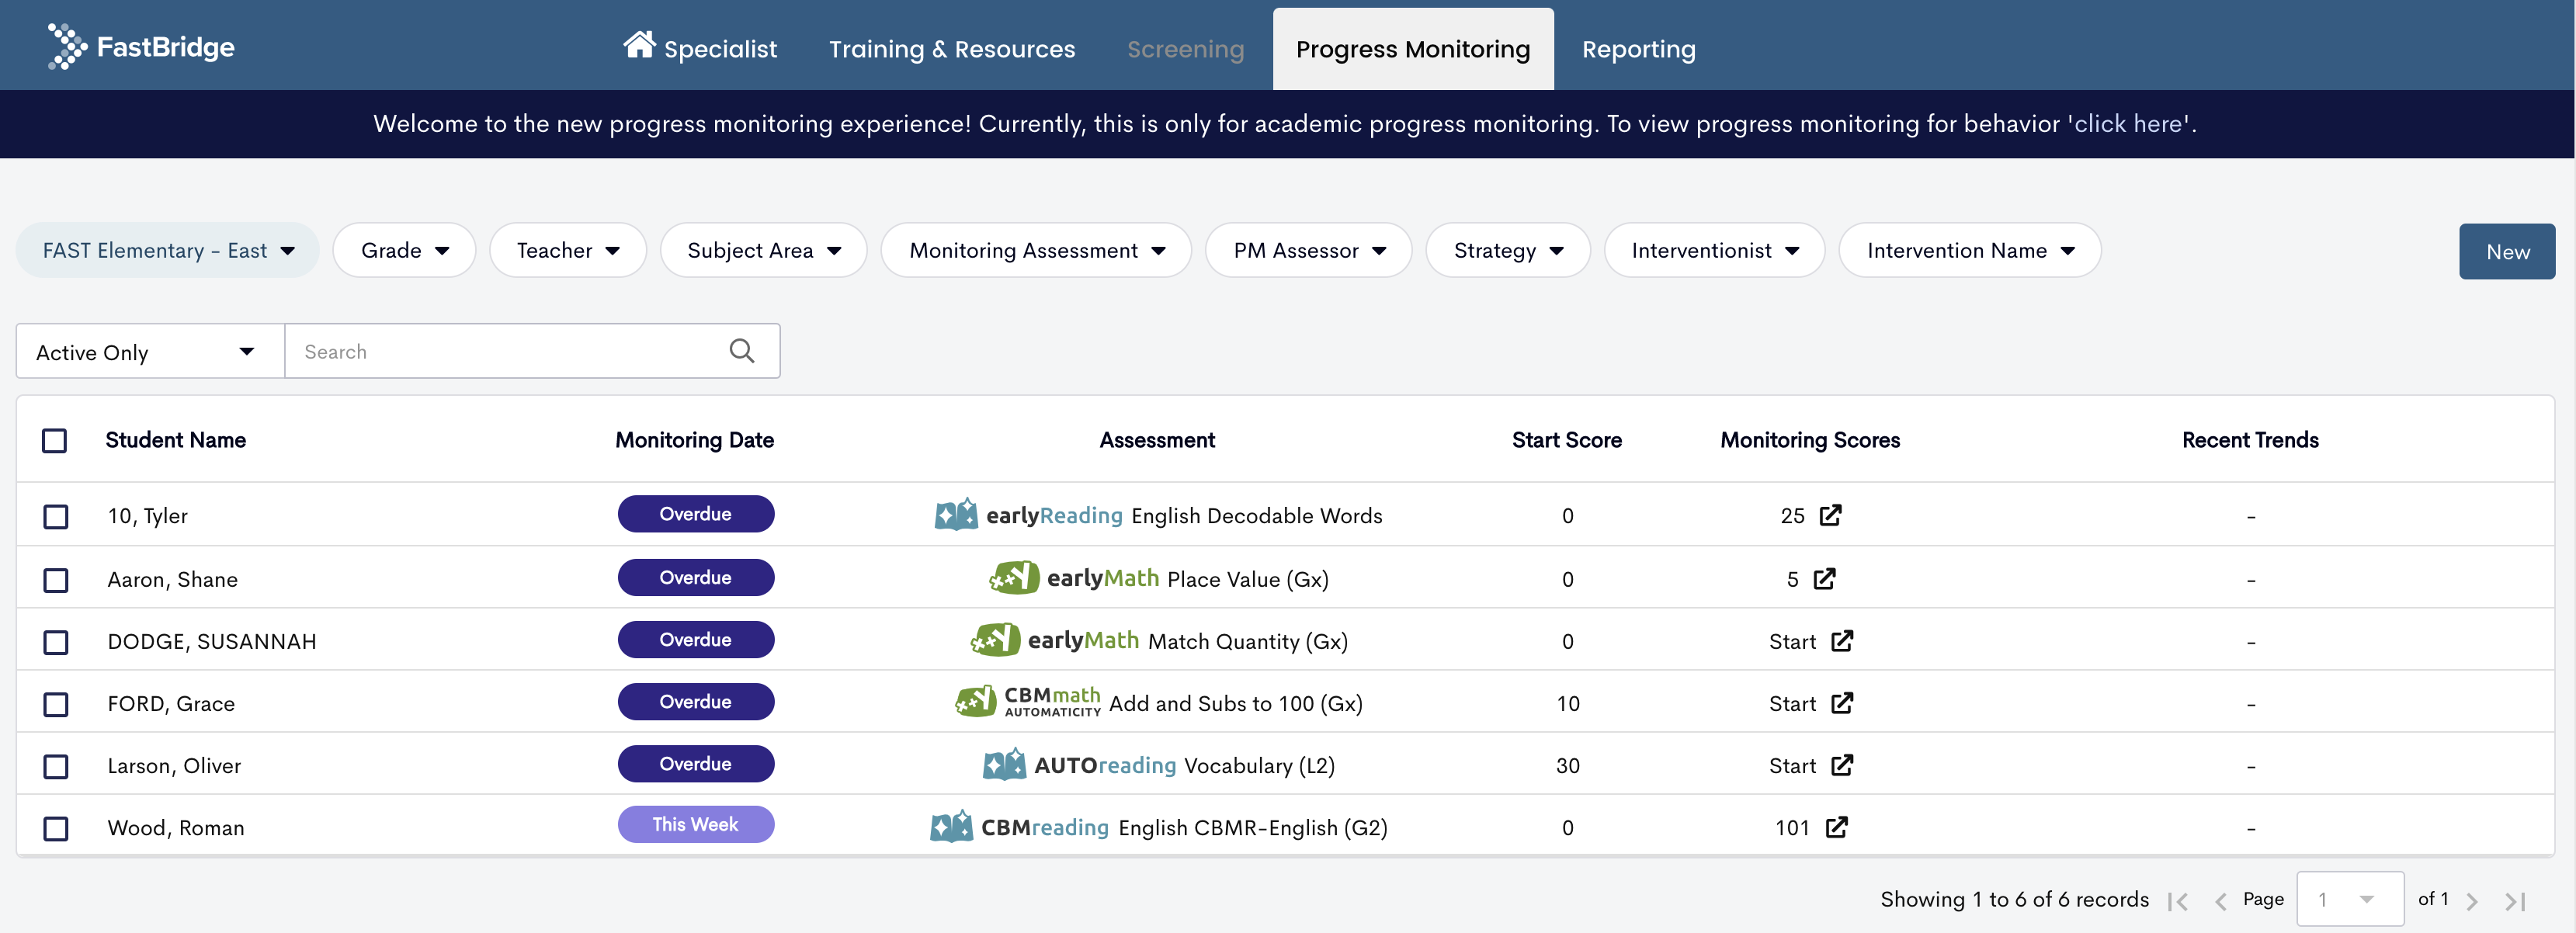
Task: Click Overdue badge for FORD, Grace
Action: 696,701
